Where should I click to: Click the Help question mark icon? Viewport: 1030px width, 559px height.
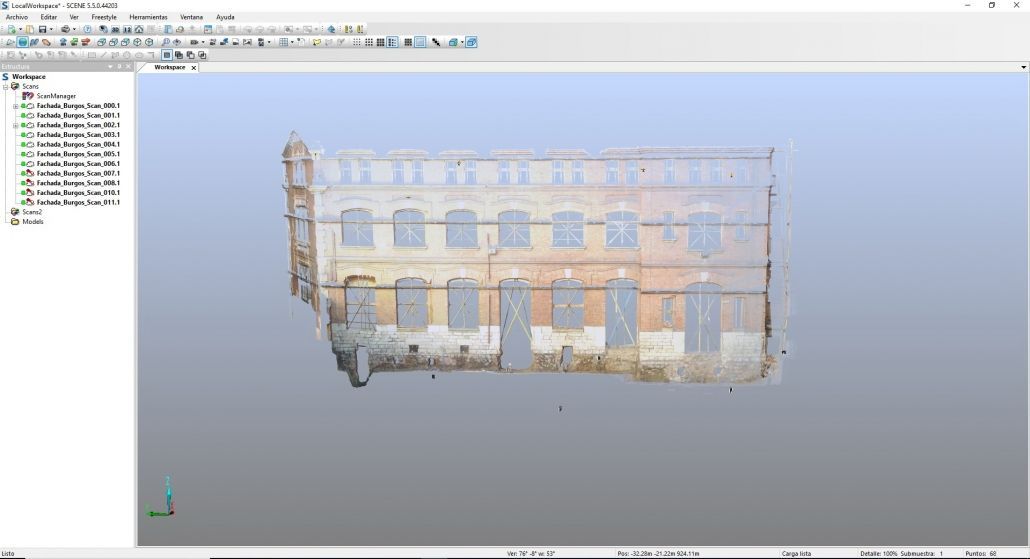pyautogui.click(x=87, y=30)
